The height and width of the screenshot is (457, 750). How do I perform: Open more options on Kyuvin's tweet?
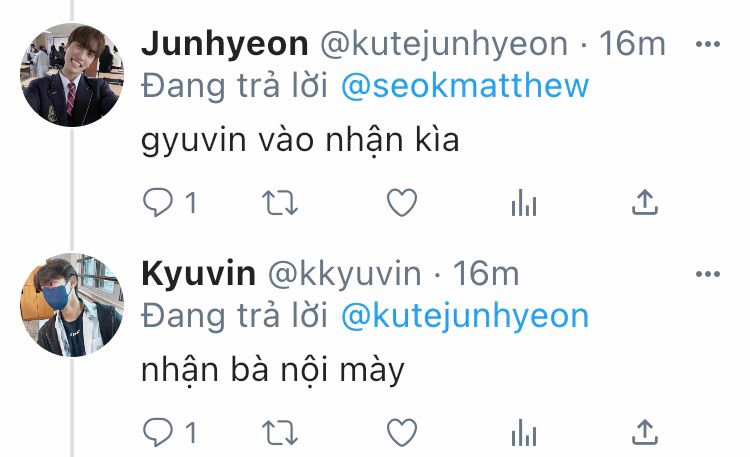click(708, 274)
